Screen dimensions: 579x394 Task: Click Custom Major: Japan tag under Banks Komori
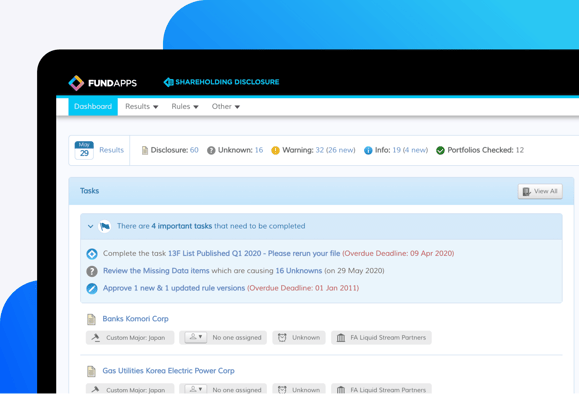click(130, 338)
